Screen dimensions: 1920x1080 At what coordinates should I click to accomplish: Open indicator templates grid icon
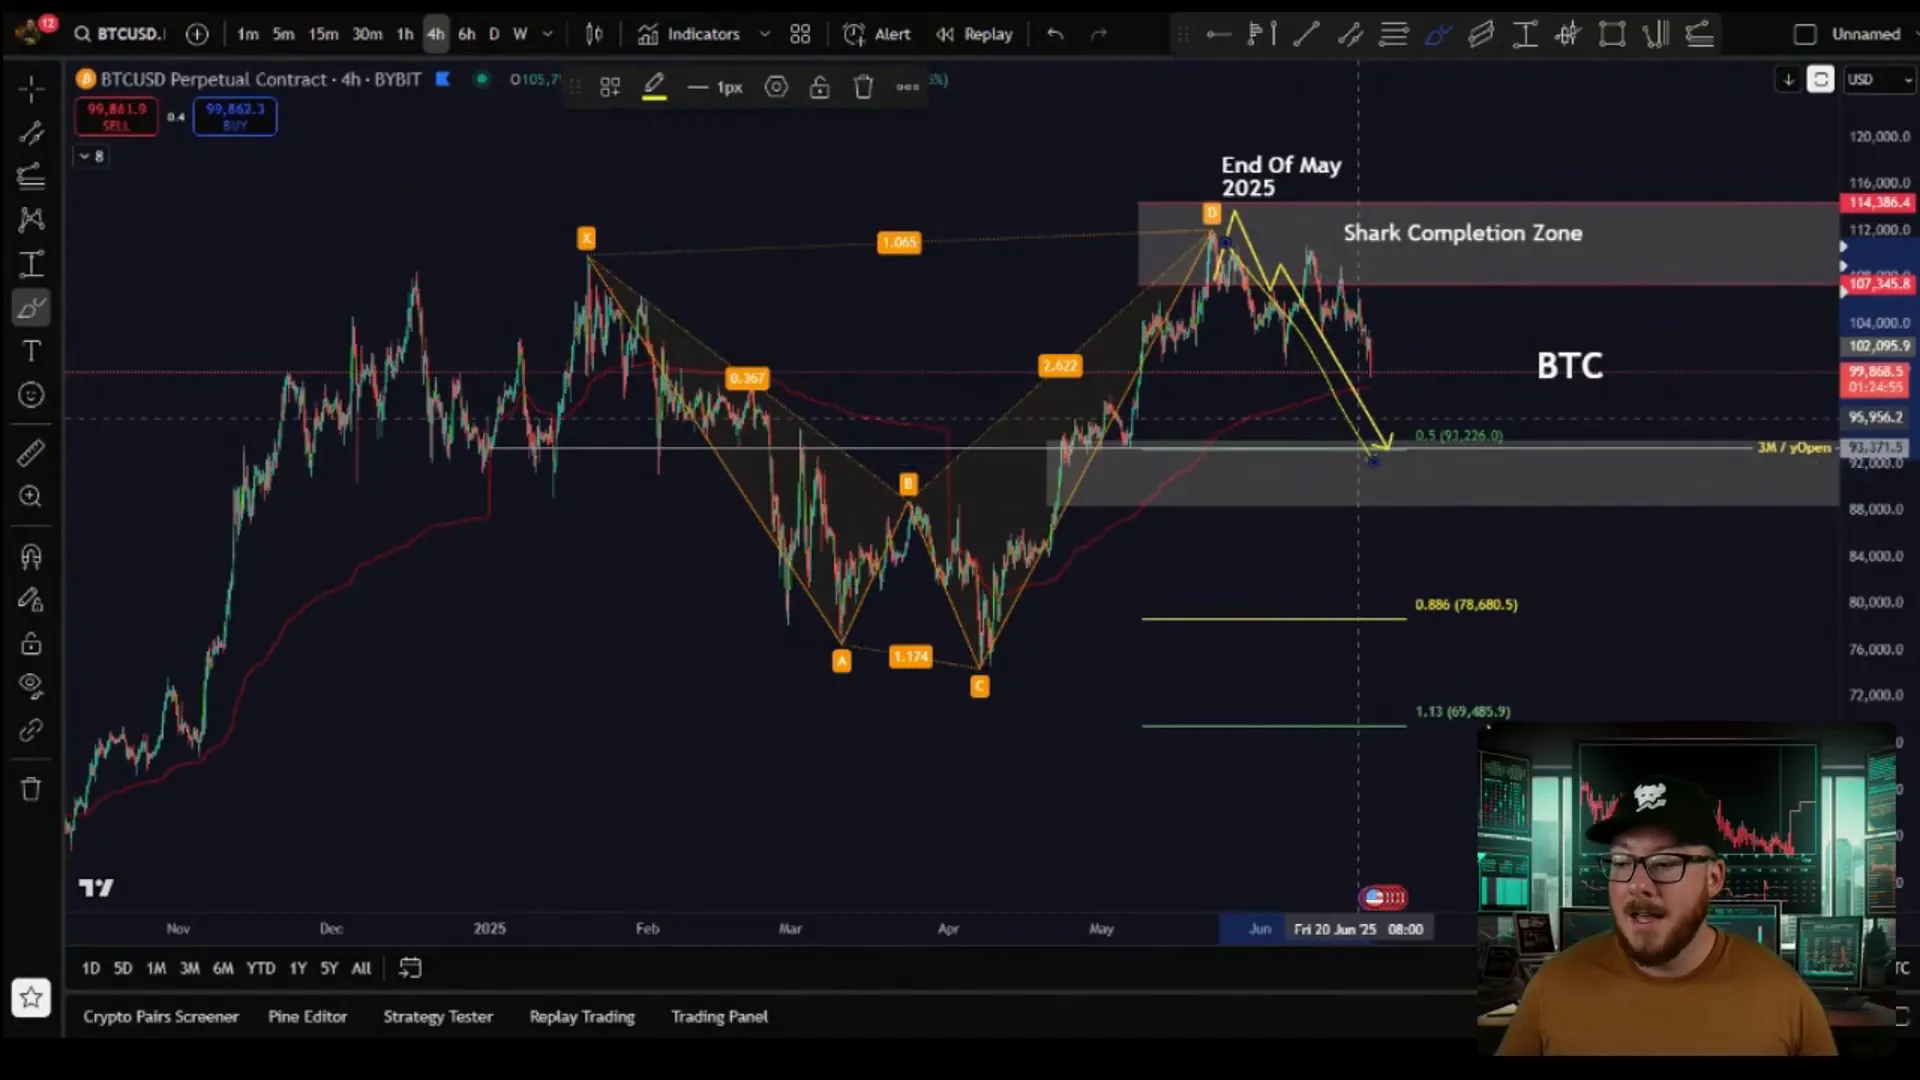point(800,34)
